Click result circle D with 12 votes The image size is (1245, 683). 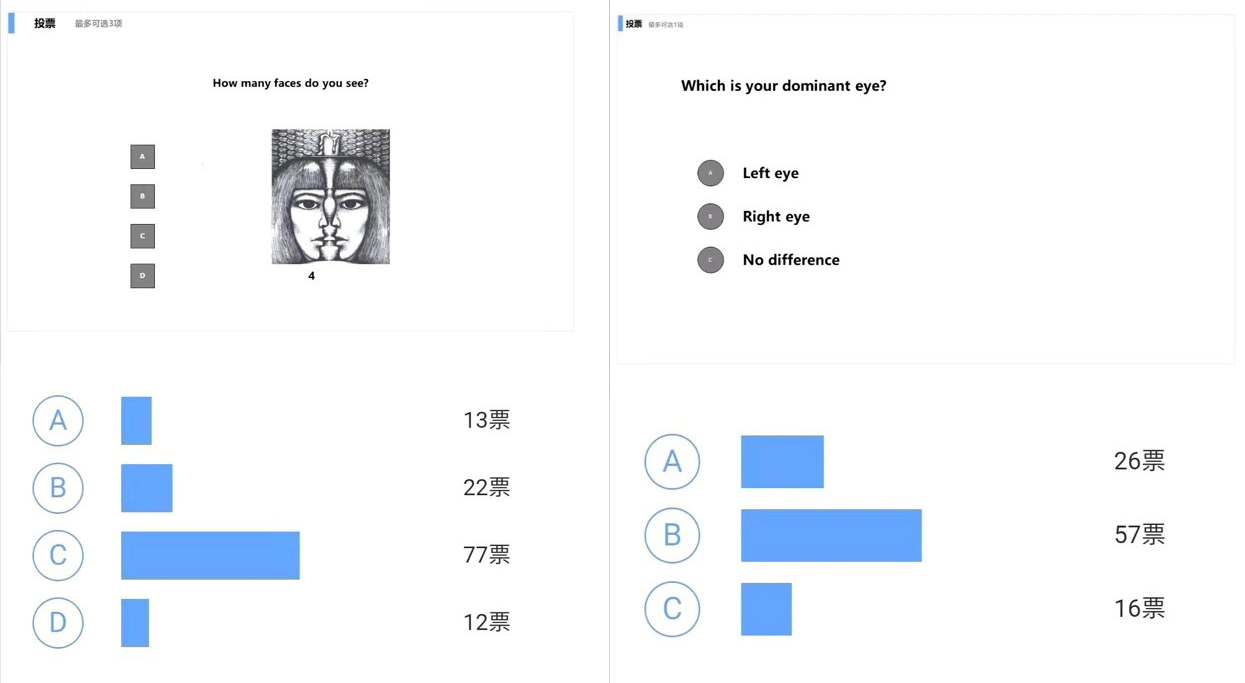(58, 622)
